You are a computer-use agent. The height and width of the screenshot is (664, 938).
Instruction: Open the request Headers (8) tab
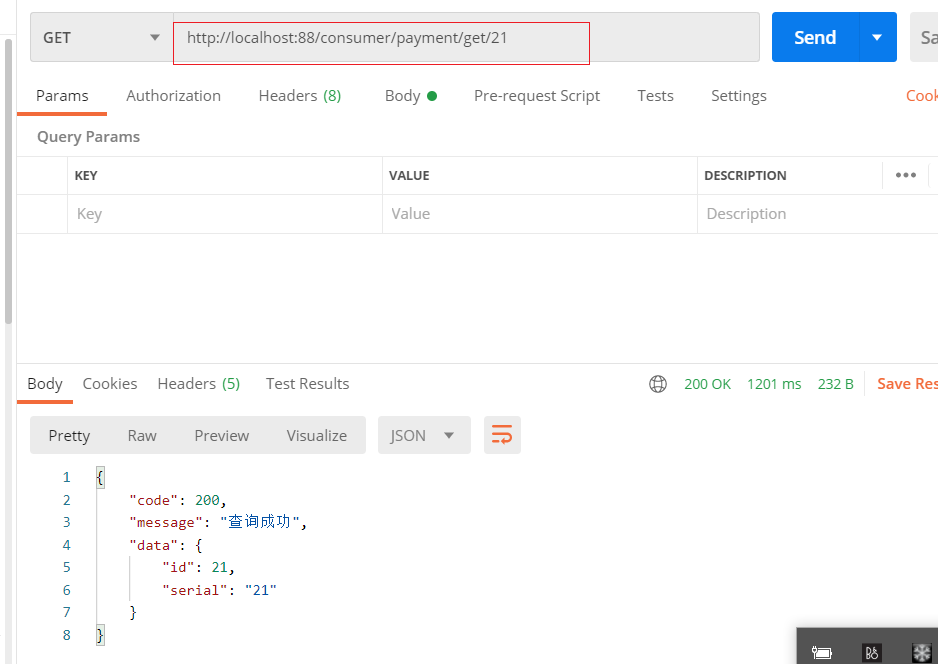pyautogui.click(x=300, y=96)
